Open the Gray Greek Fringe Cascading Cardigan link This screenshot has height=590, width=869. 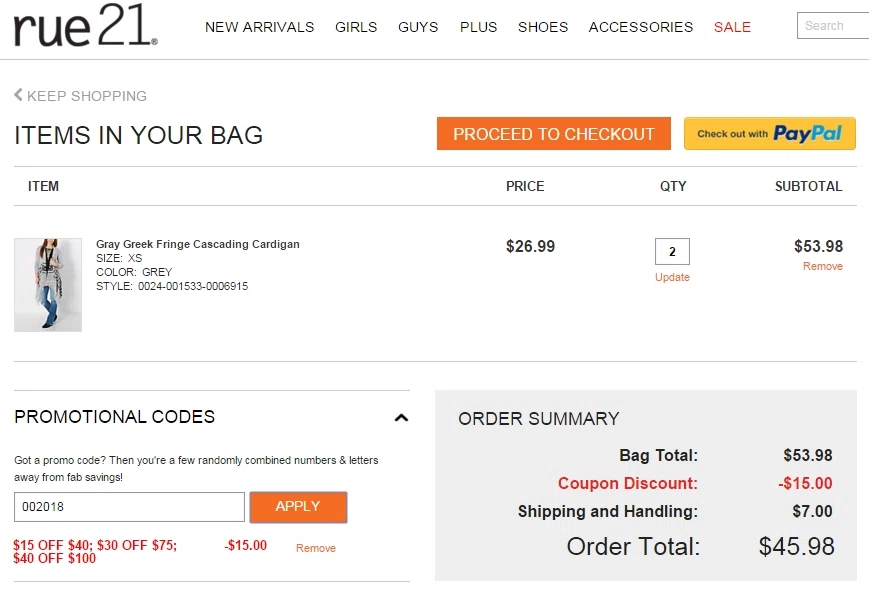click(x=197, y=244)
